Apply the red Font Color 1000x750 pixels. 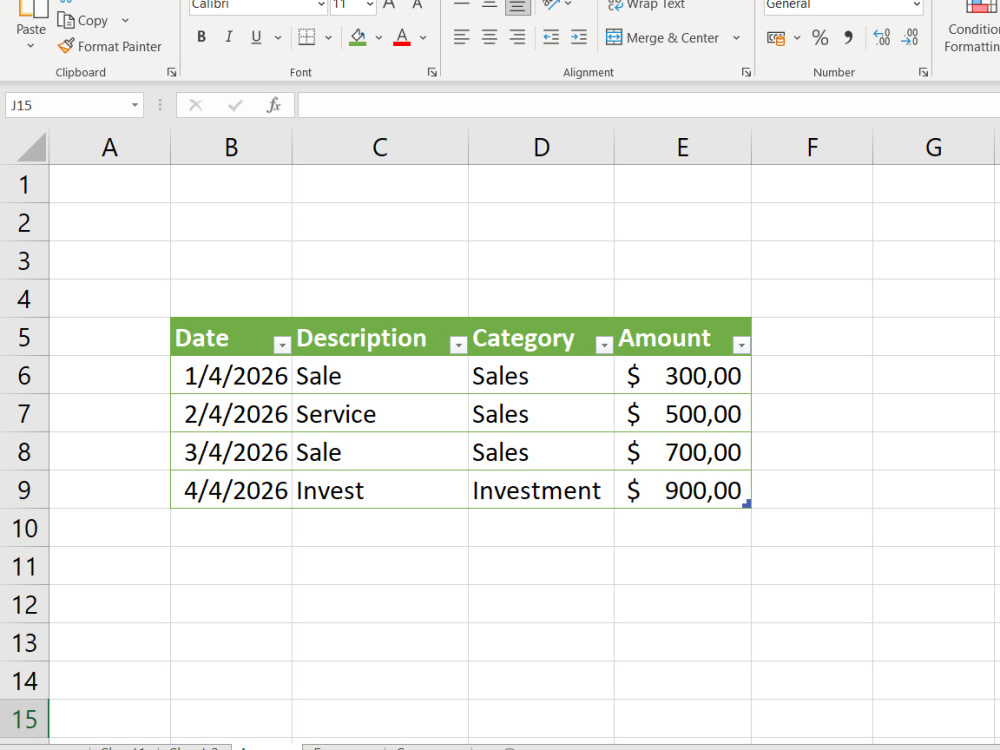coord(402,37)
